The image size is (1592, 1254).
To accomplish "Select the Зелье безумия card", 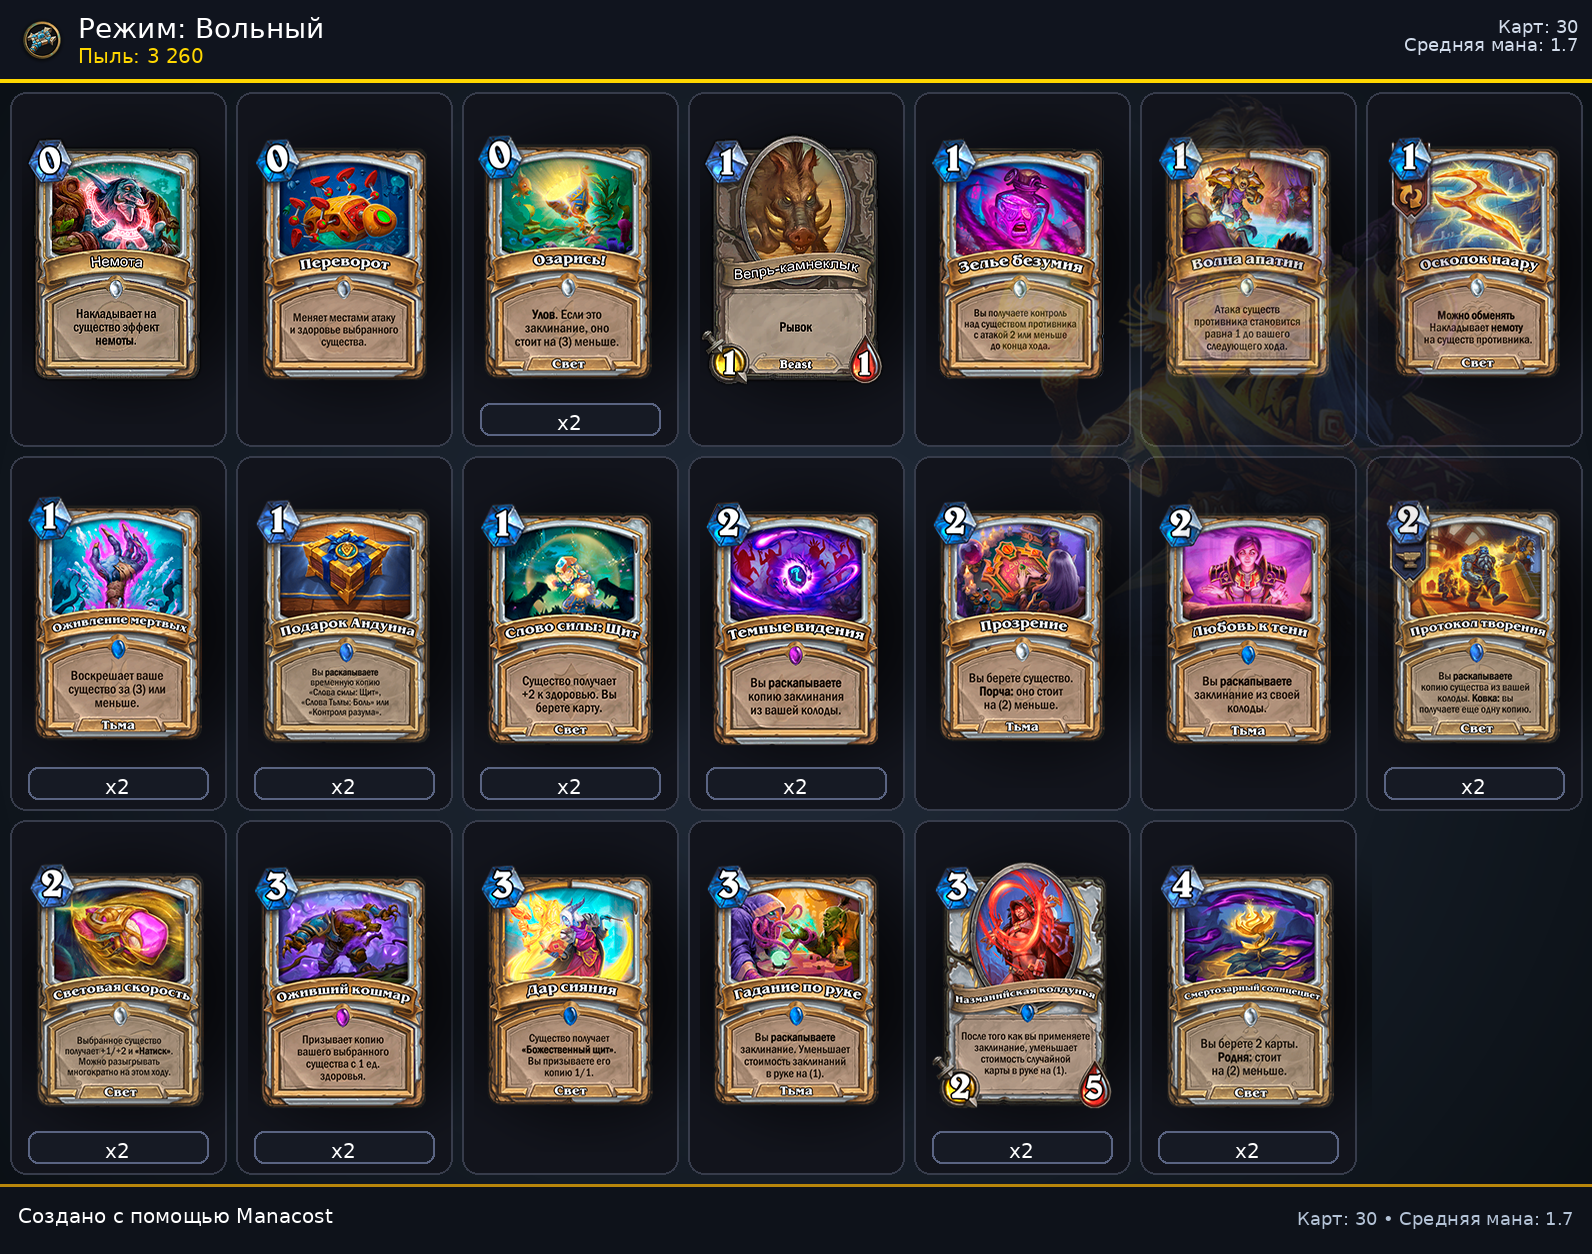I will (x=1021, y=264).
